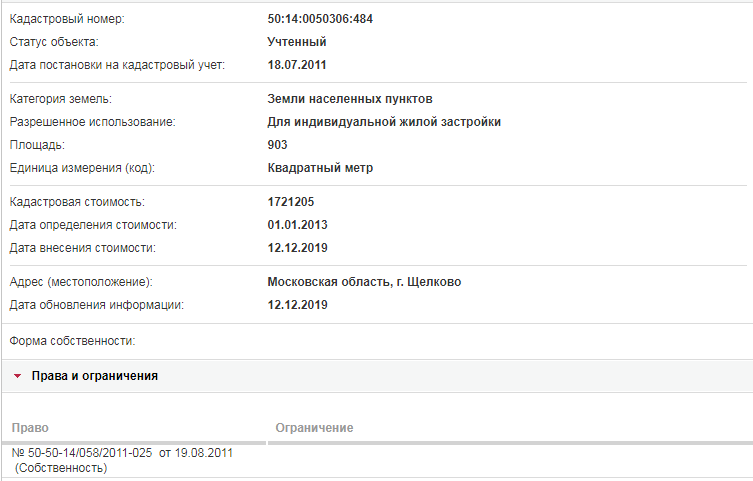This screenshot has width=753, height=481.
Task: Click the Право column header
Action: click(30, 428)
